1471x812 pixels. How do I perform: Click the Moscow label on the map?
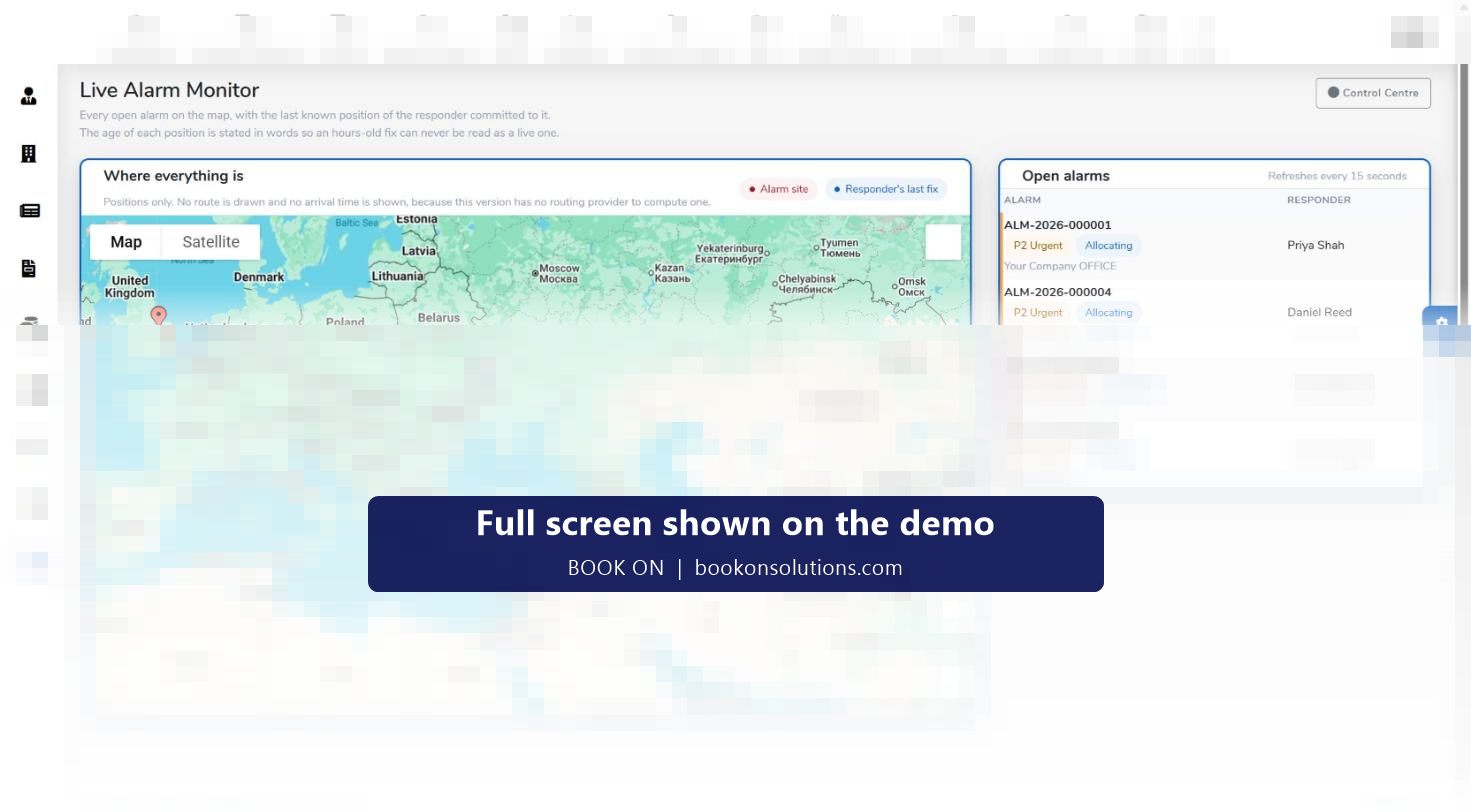tap(556, 273)
